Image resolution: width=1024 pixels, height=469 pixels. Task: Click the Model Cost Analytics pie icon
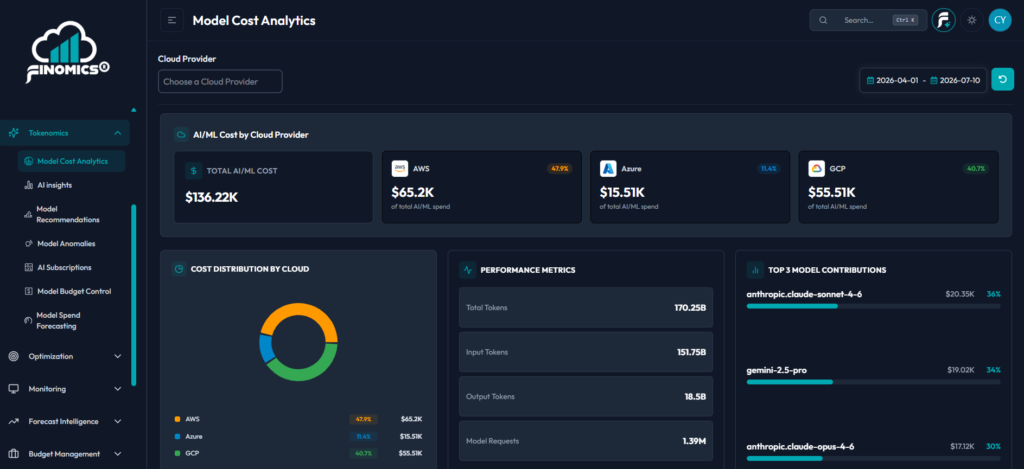pos(29,161)
